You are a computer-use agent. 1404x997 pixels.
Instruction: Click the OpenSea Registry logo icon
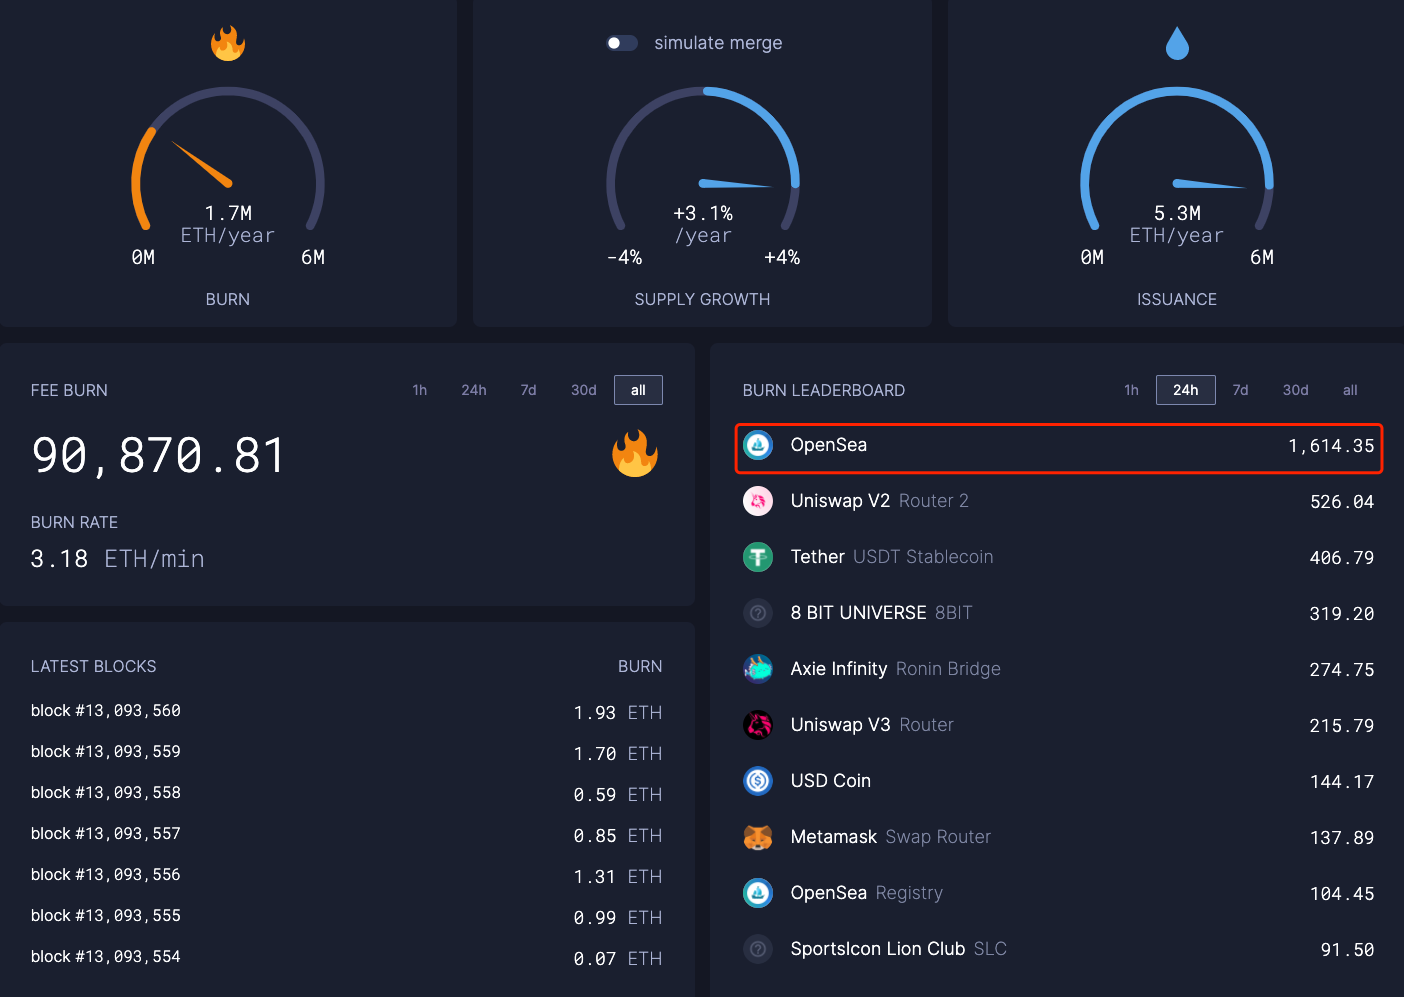[x=758, y=893]
